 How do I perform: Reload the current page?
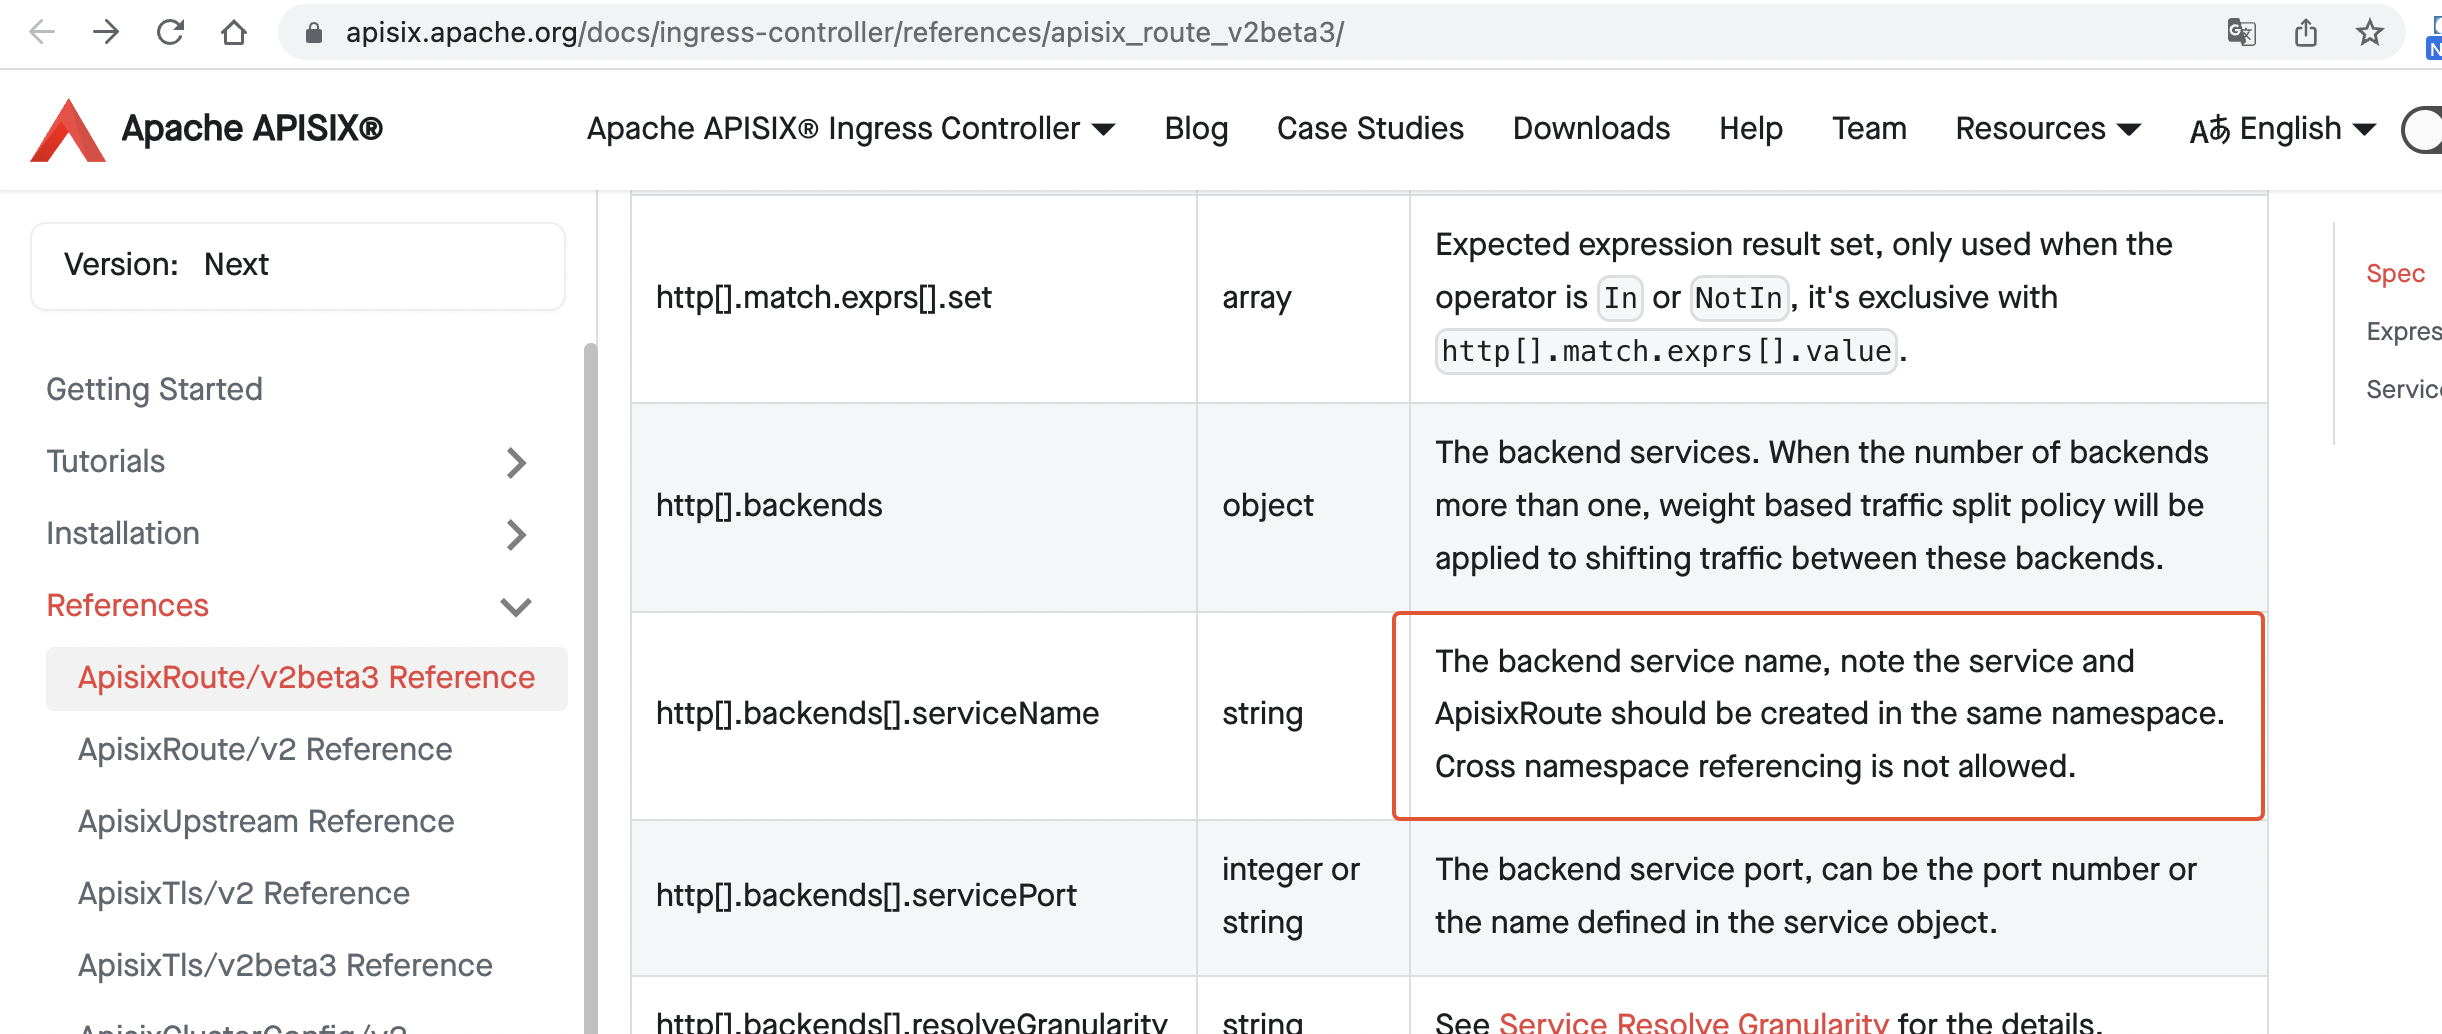coord(170,31)
